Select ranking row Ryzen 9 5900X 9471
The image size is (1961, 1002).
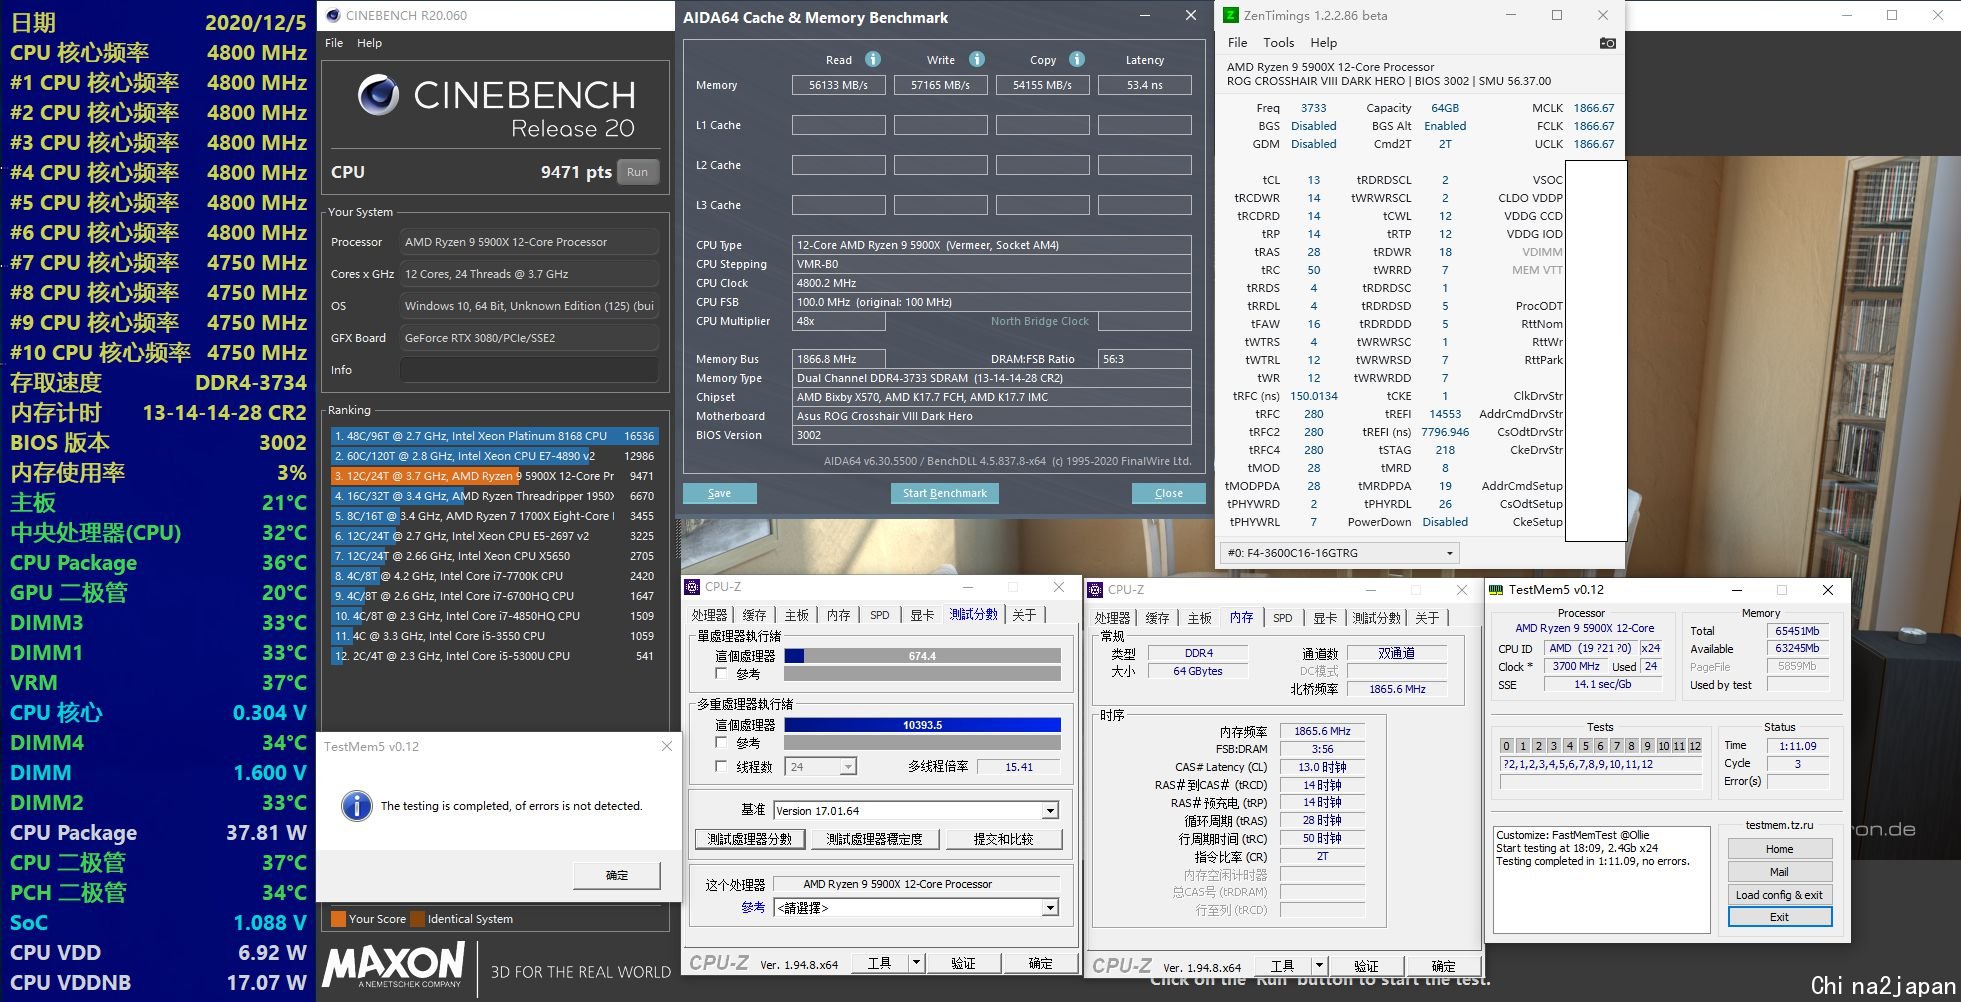tap(494, 476)
